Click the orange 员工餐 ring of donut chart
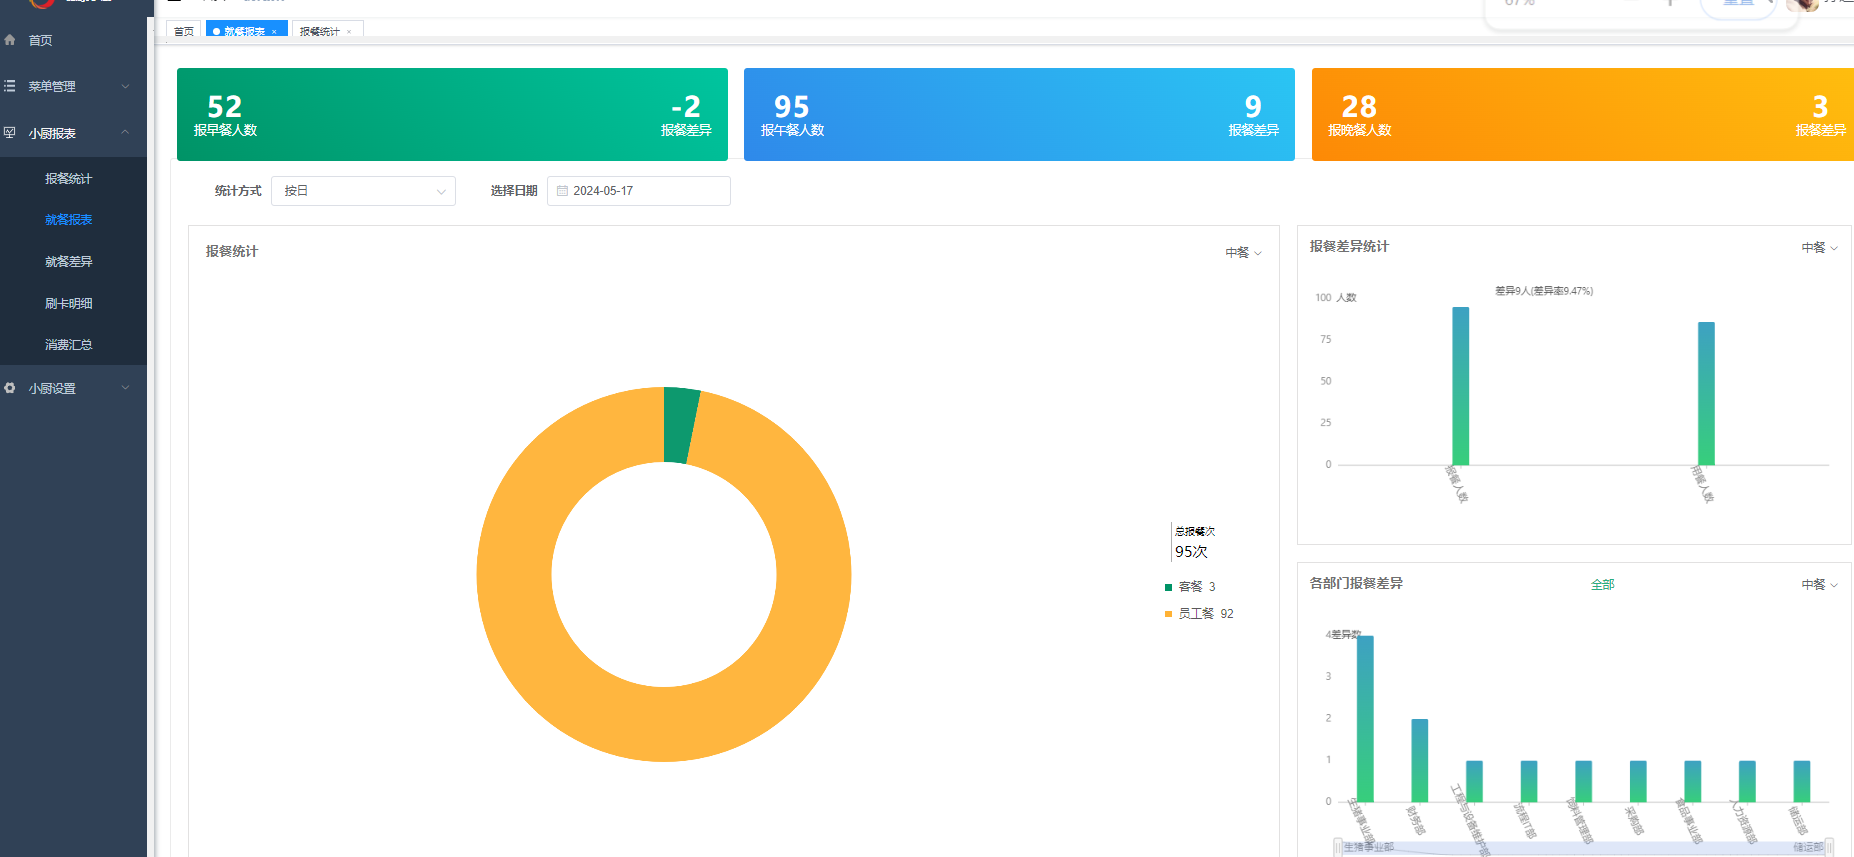Image resolution: width=1854 pixels, height=857 pixels. pos(664,725)
